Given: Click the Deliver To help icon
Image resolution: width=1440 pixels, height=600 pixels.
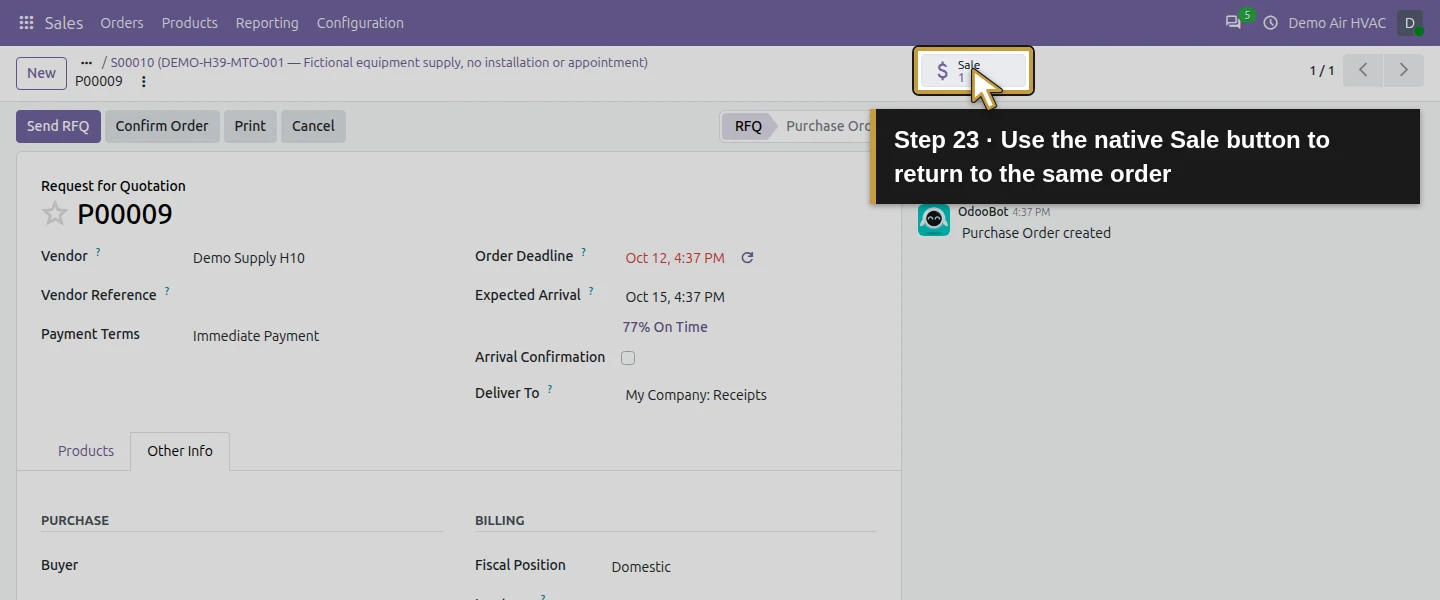Looking at the screenshot, I should click(x=549, y=389).
